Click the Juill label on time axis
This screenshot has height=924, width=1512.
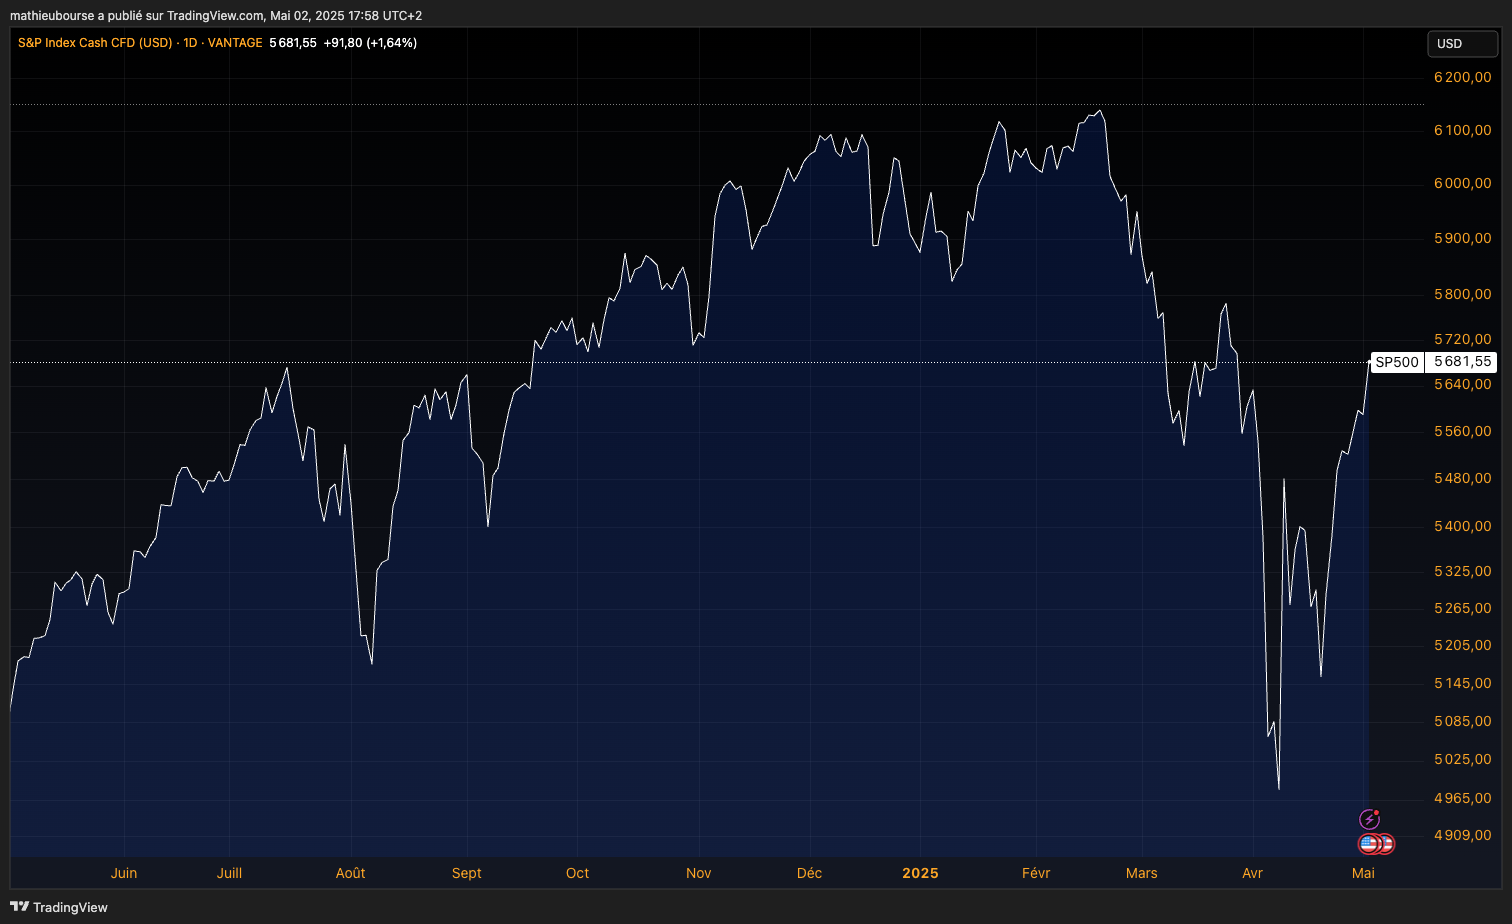point(229,873)
